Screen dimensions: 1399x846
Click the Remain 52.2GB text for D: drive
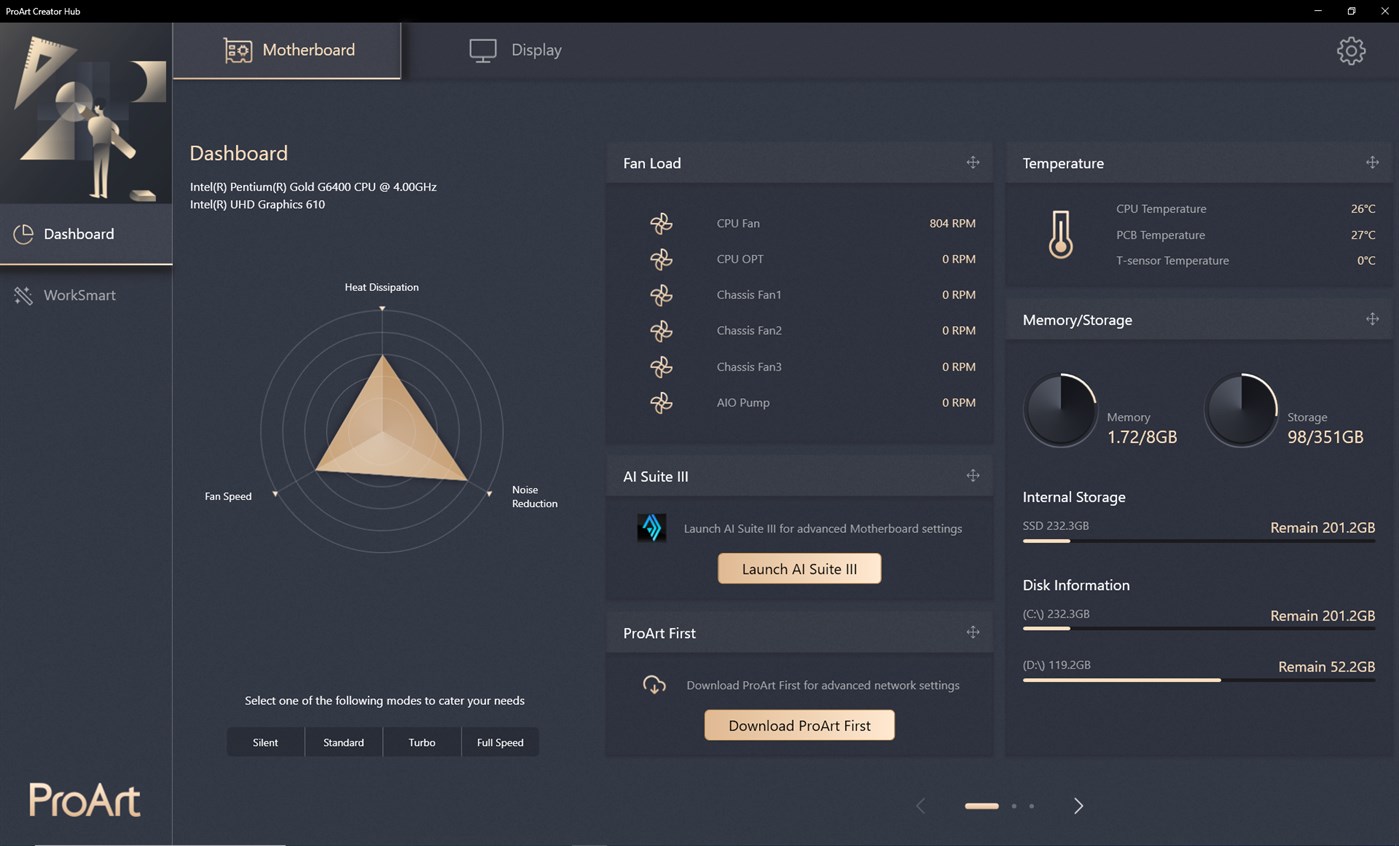1327,667
